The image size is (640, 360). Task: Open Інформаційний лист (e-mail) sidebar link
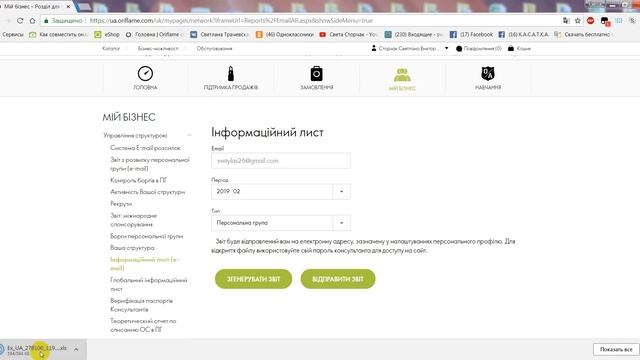pyautogui.click(x=144, y=264)
